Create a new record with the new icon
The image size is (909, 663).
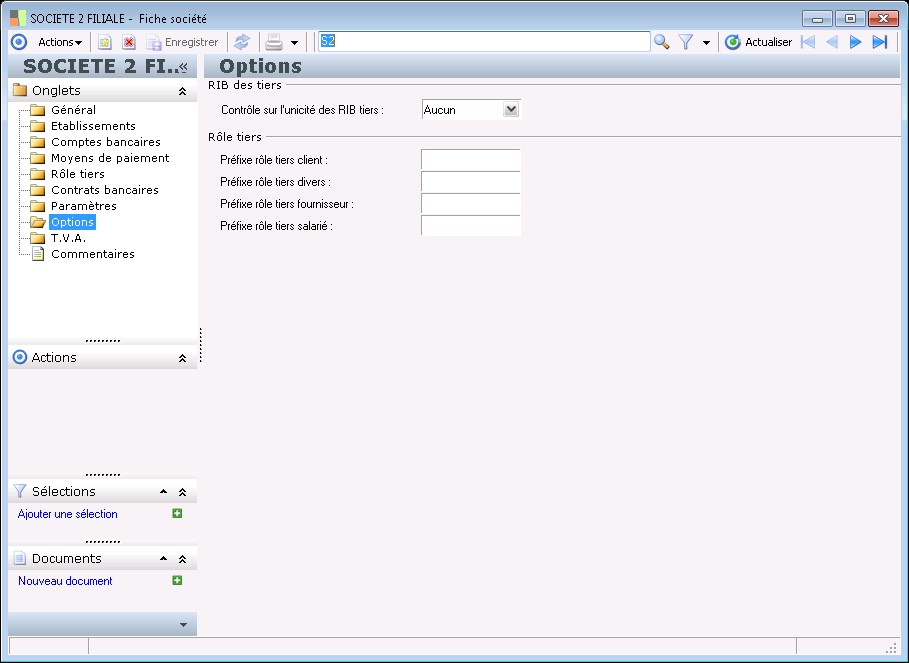pos(104,42)
